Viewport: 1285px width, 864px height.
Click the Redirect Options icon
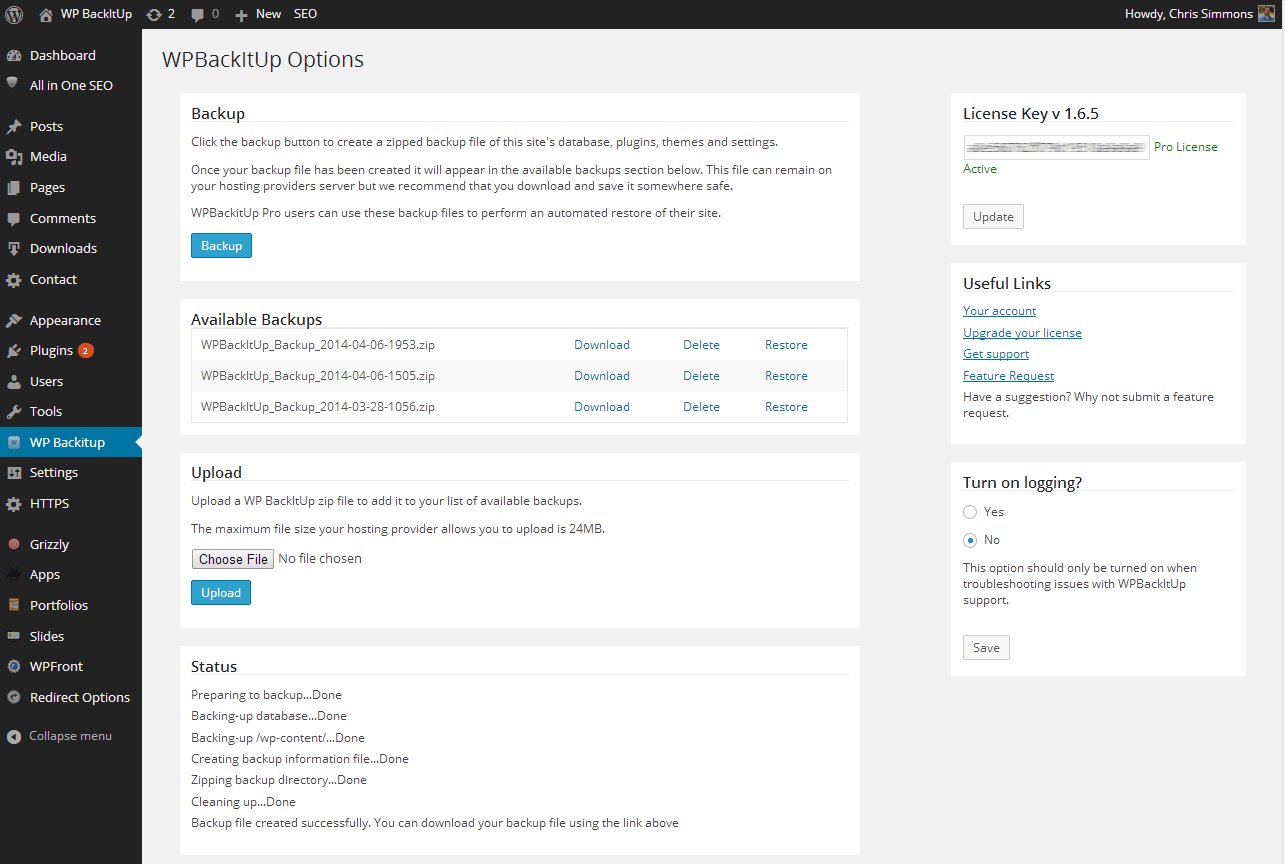point(14,698)
